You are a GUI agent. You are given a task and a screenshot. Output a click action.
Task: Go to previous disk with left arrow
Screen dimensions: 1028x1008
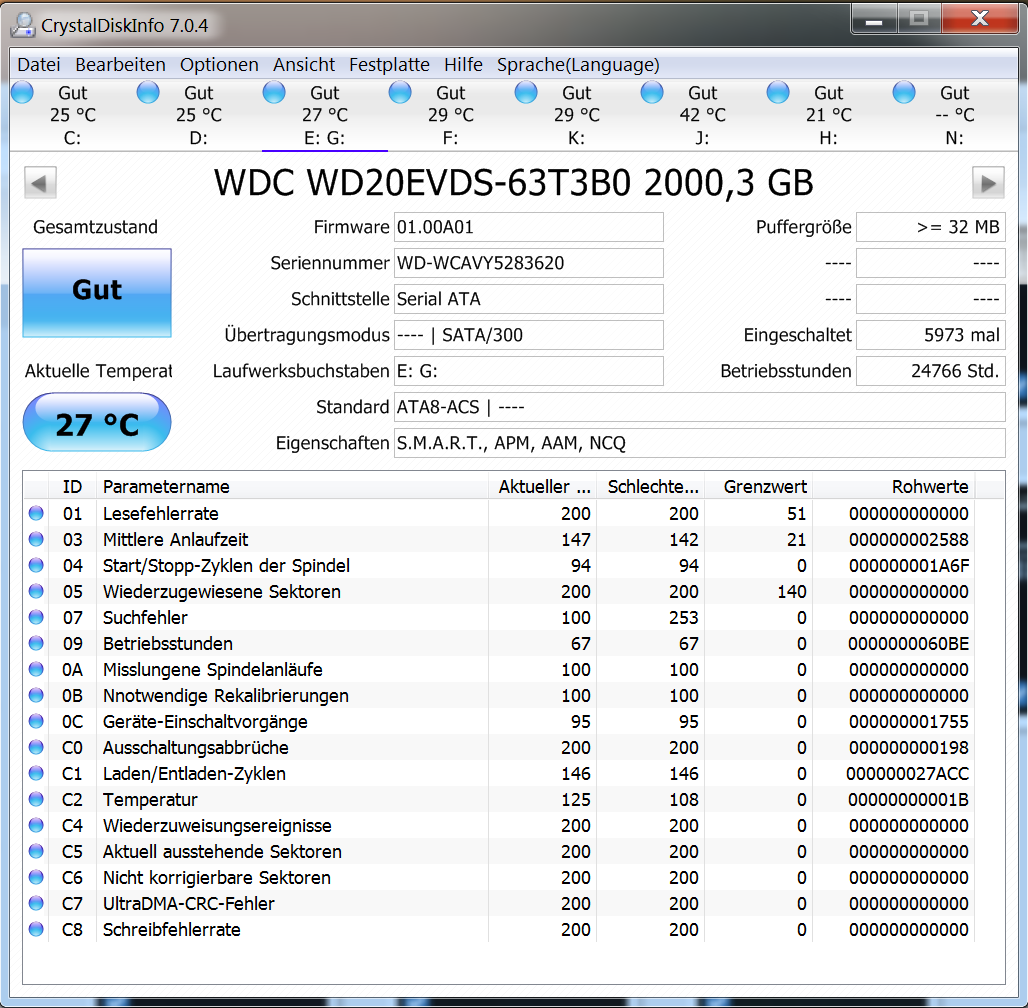click(40, 183)
